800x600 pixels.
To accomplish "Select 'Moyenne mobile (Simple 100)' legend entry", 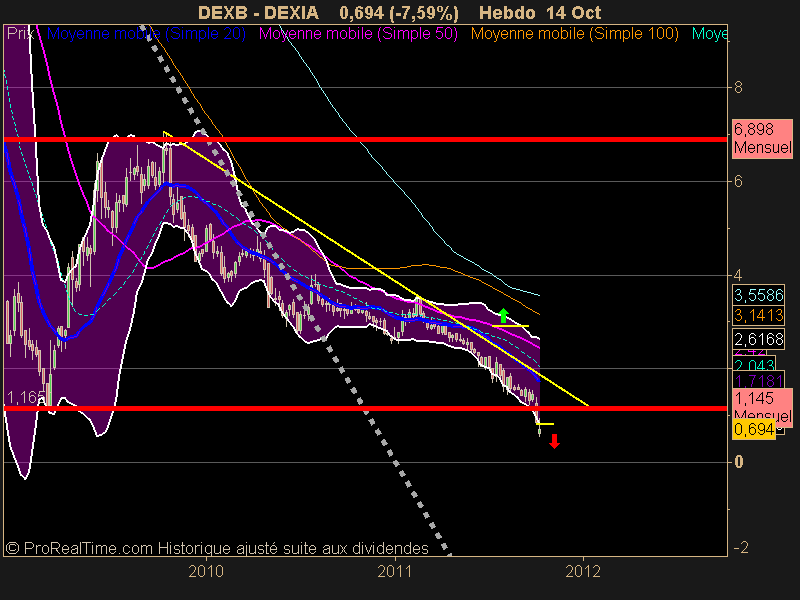I will coord(575,34).
